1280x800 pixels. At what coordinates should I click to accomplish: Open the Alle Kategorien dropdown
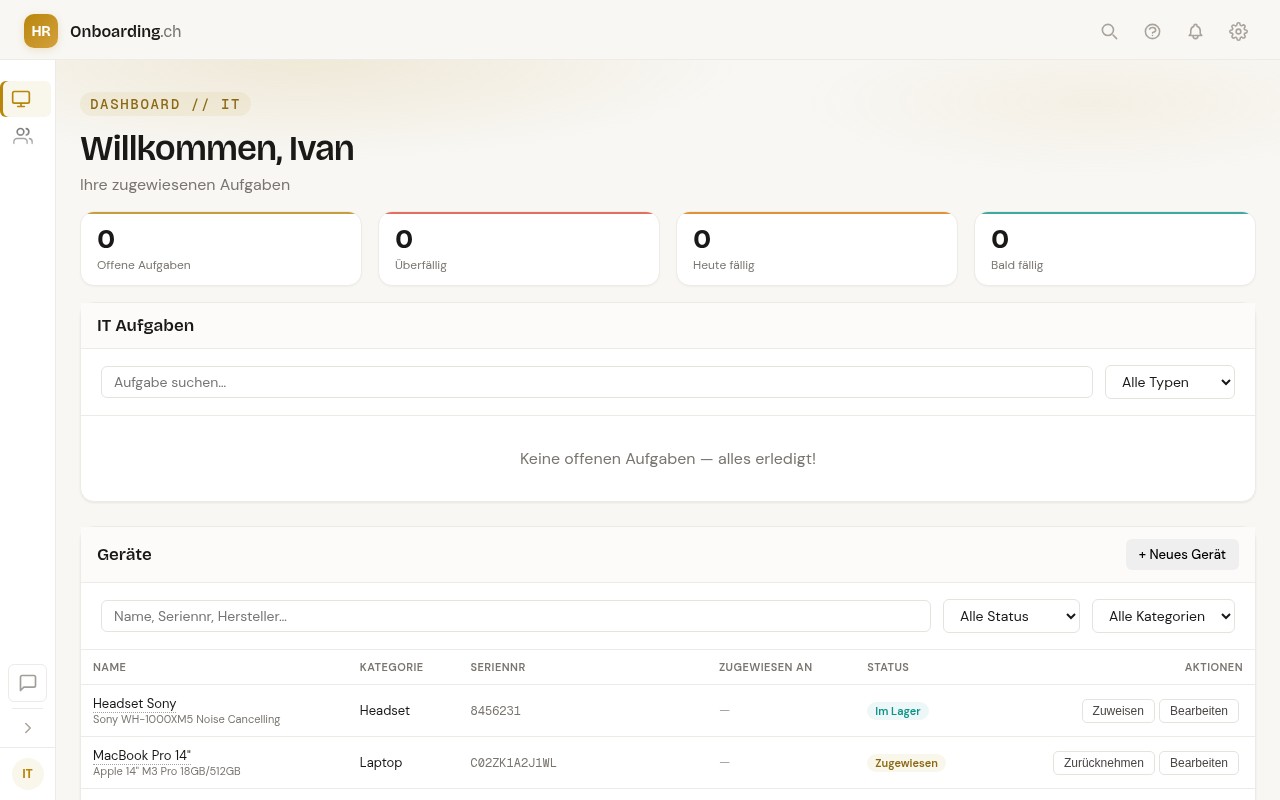tap(1163, 616)
